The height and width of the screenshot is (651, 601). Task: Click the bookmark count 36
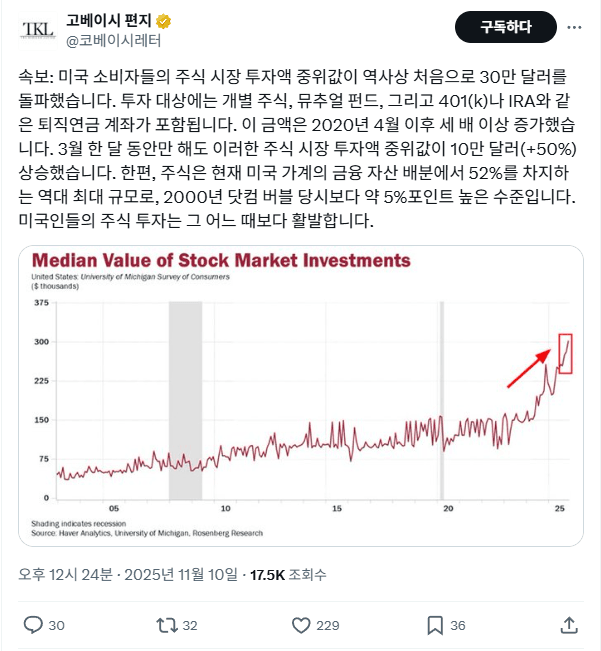458,625
